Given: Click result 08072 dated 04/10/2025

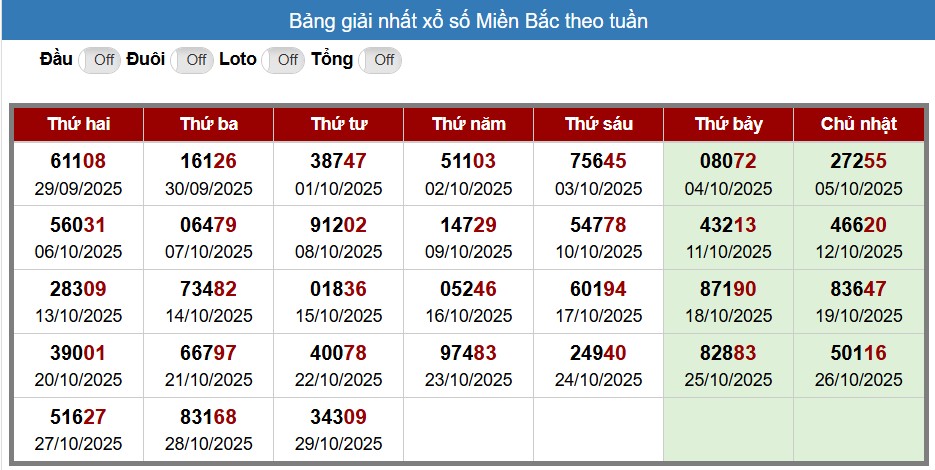Looking at the screenshot, I should [729, 161].
